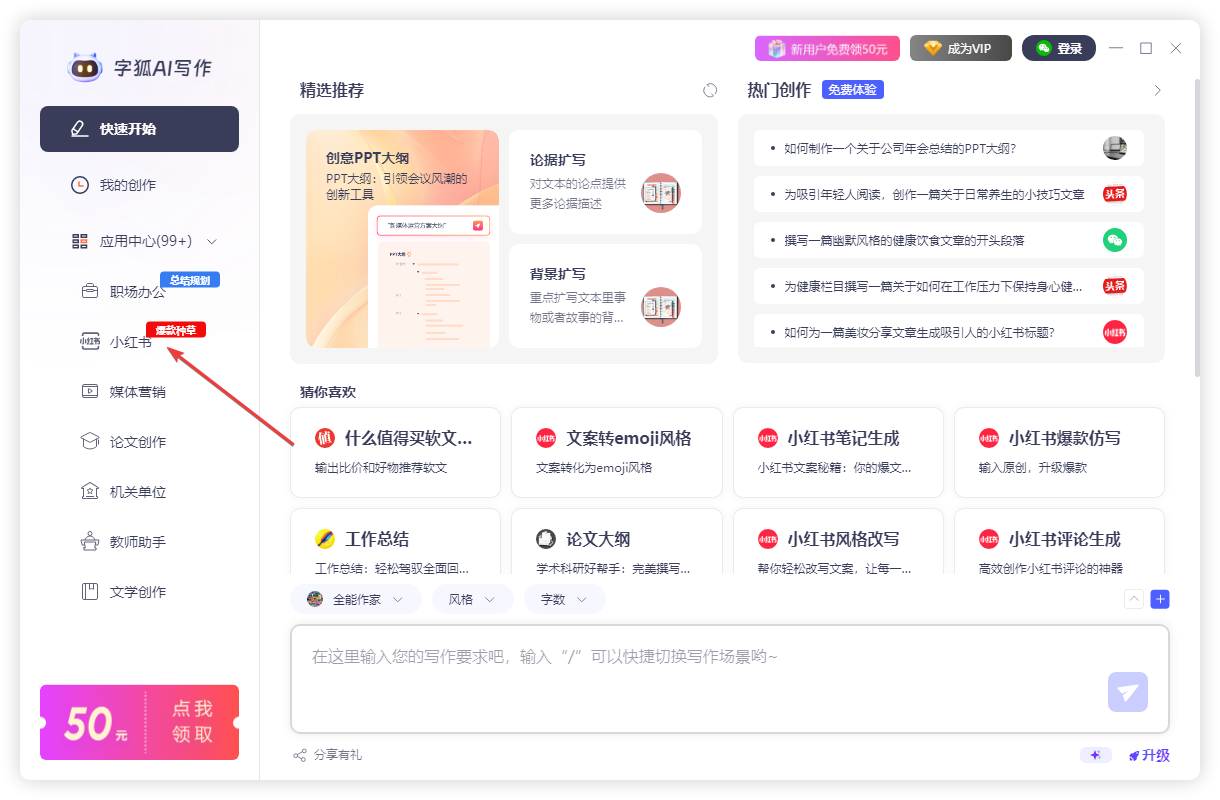This screenshot has height=800, width=1220.
Task: Collapse the panel with the up-arrow button
Action: point(1134,599)
